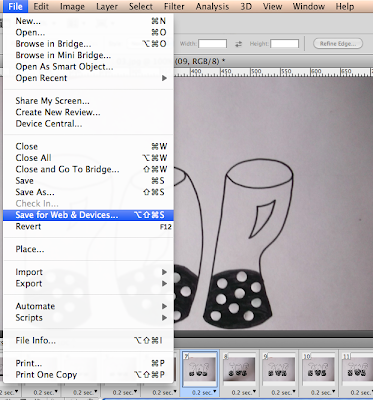Open the Image menu
The image size is (373, 400).
(72, 6)
